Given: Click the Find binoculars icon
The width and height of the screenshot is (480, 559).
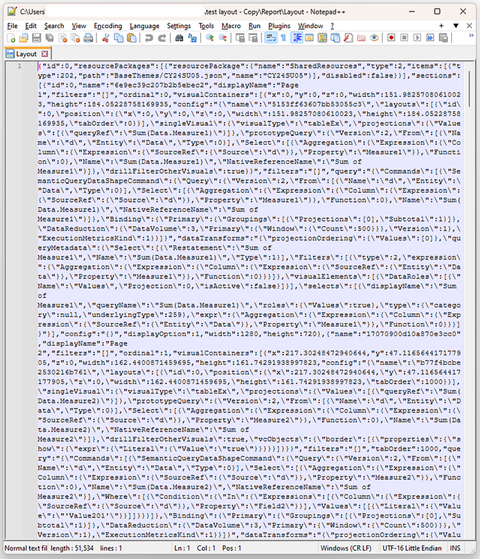Looking at the screenshot, I should pyautogui.click(x=179, y=38).
